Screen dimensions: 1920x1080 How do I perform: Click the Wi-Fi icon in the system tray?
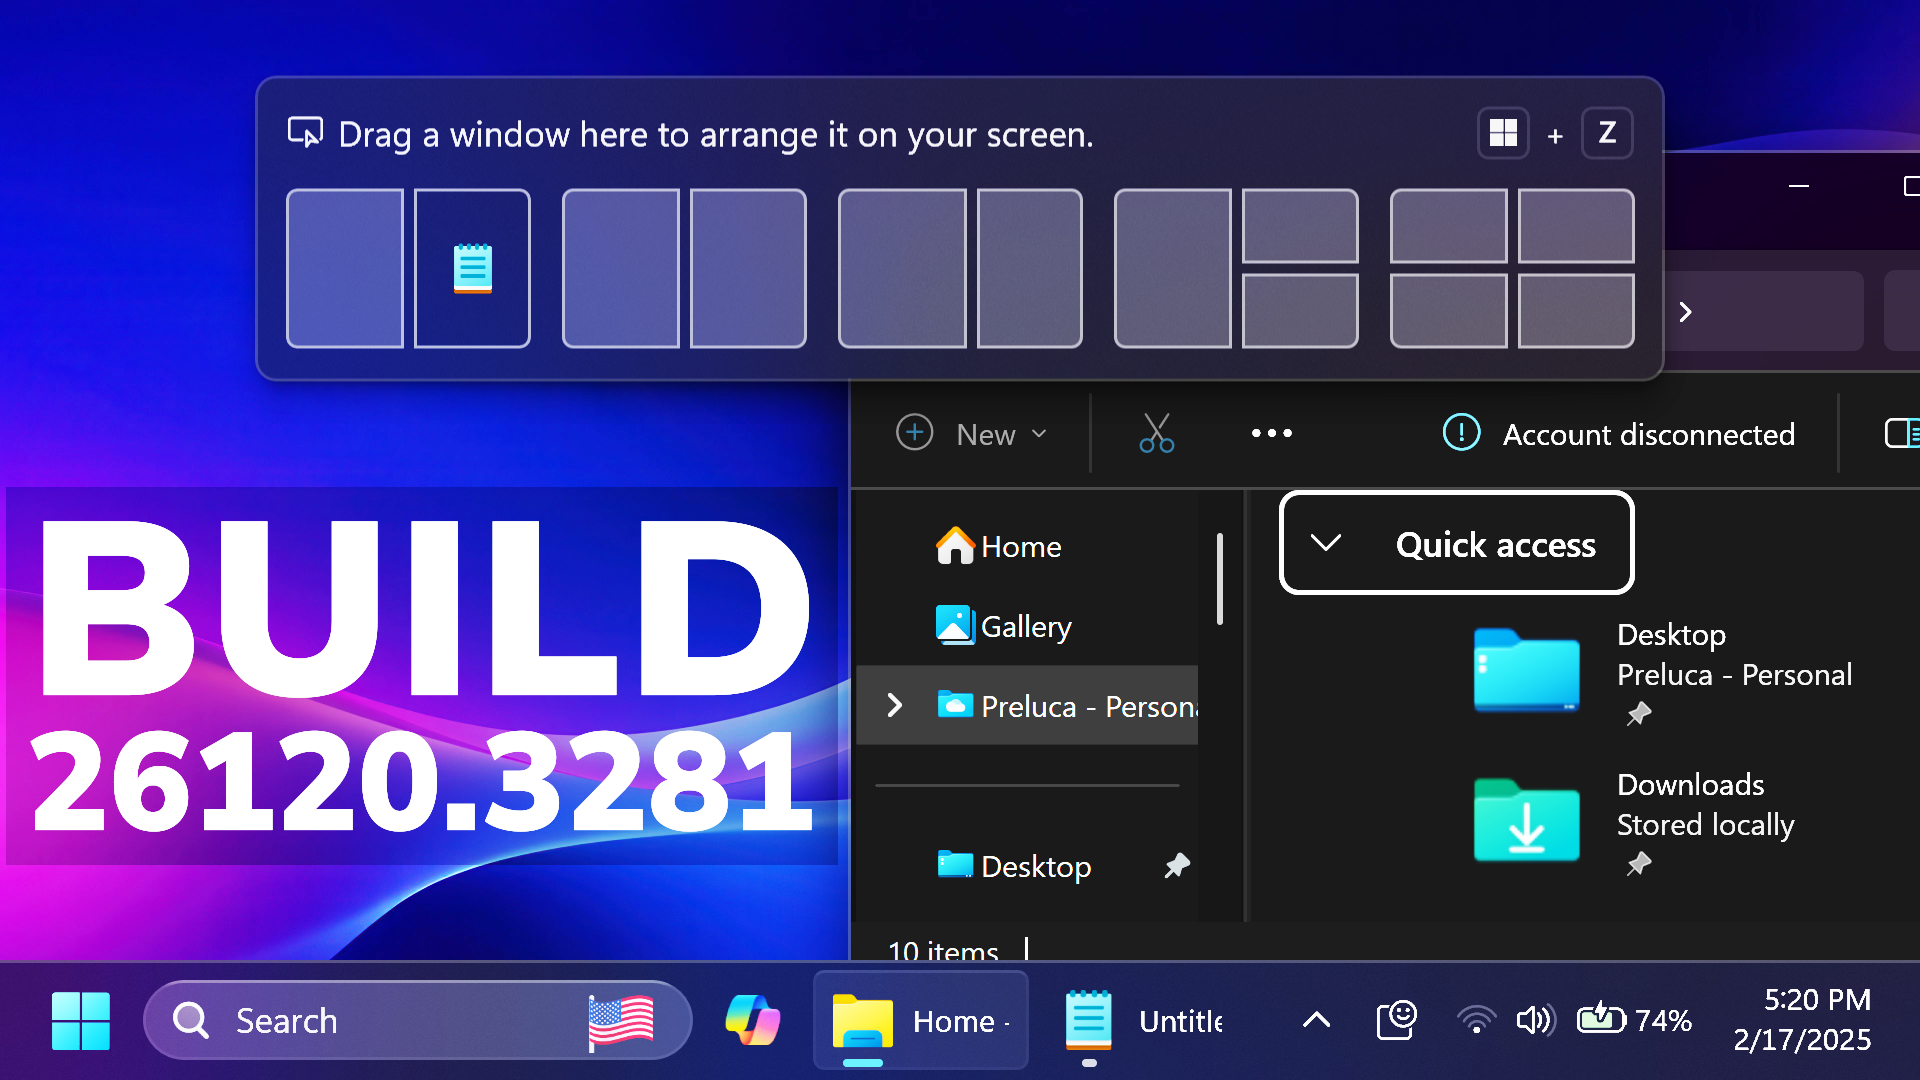coord(1476,1020)
